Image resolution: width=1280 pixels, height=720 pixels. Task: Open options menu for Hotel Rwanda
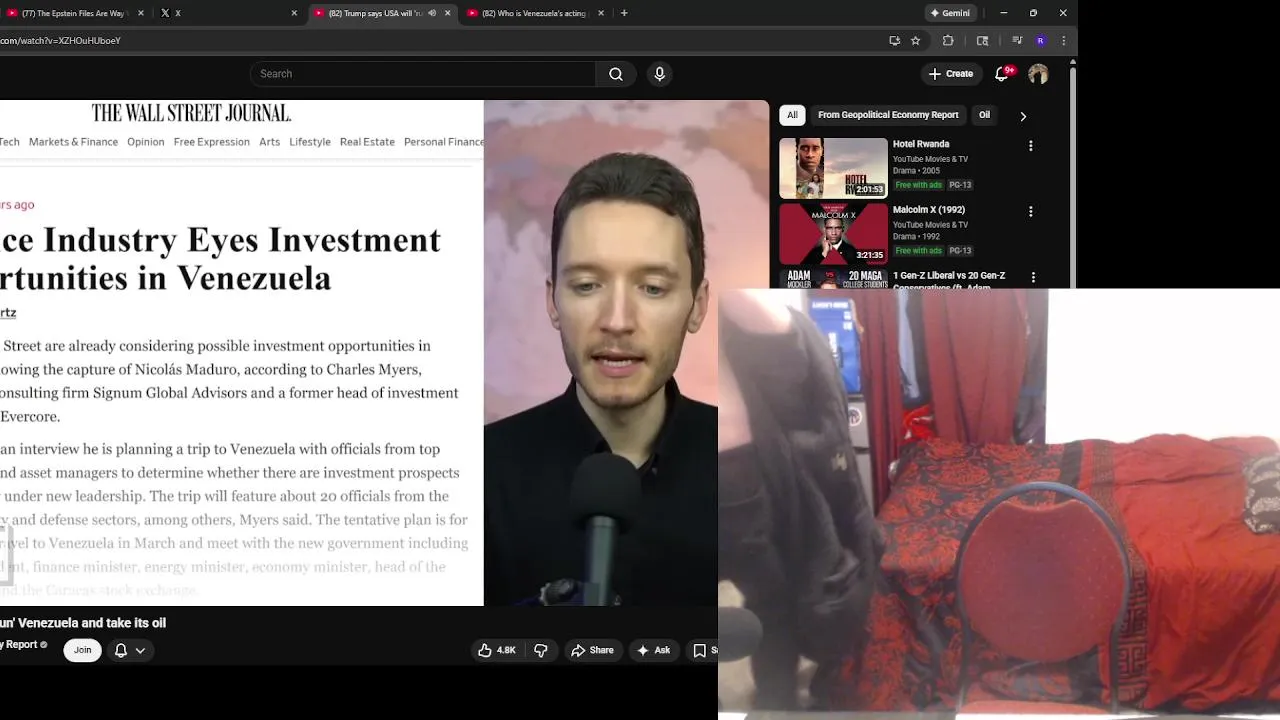[x=1031, y=146]
